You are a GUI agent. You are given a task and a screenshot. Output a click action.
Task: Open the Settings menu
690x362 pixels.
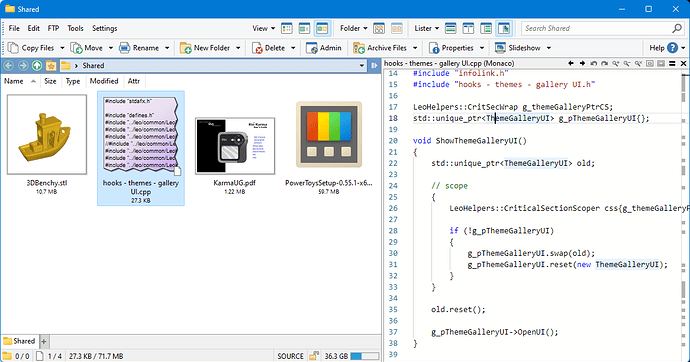pyautogui.click(x=105, y=28)
